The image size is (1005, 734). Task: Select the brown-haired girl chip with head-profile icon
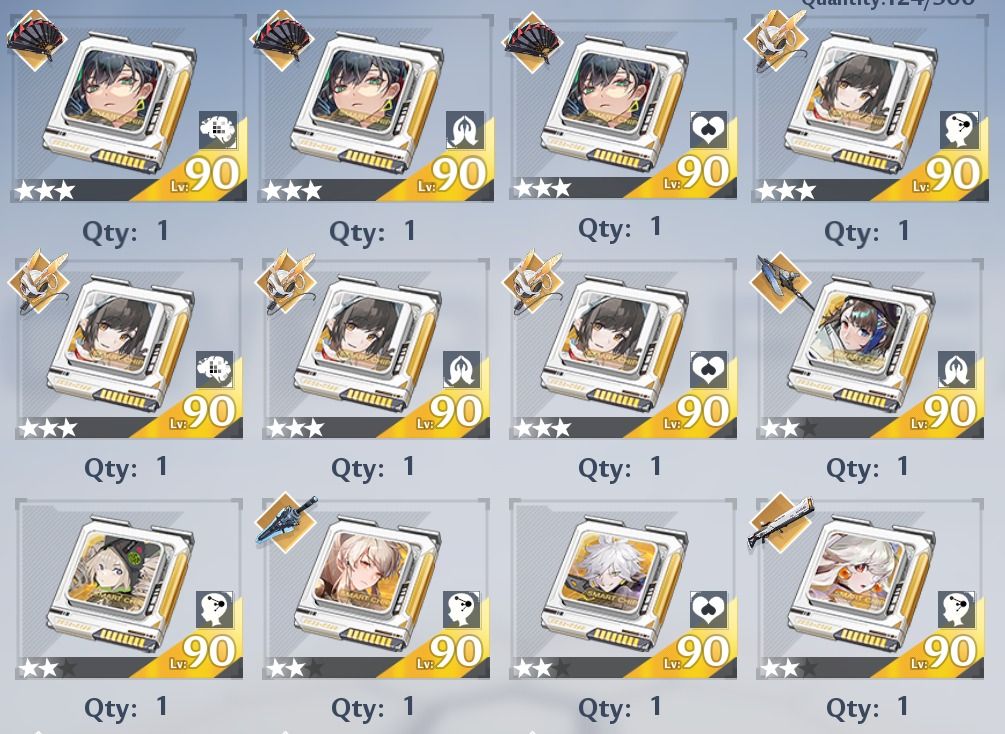[870, 109]
